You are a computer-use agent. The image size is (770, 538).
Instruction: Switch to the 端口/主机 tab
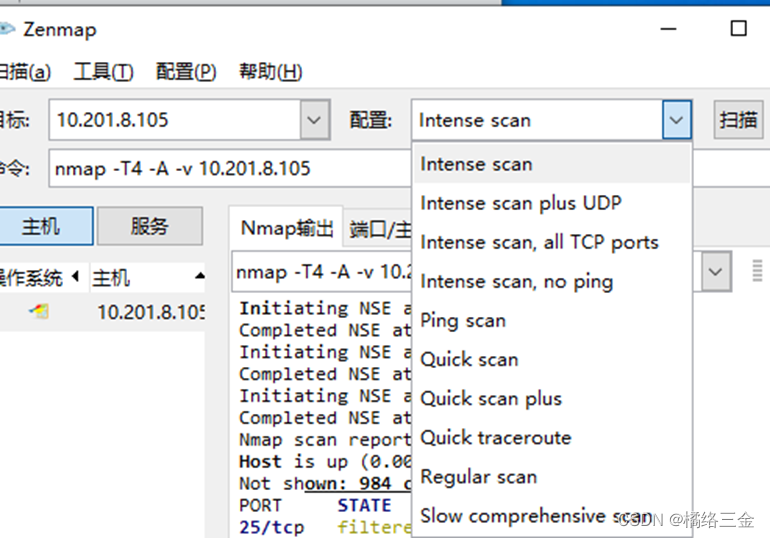379,229
